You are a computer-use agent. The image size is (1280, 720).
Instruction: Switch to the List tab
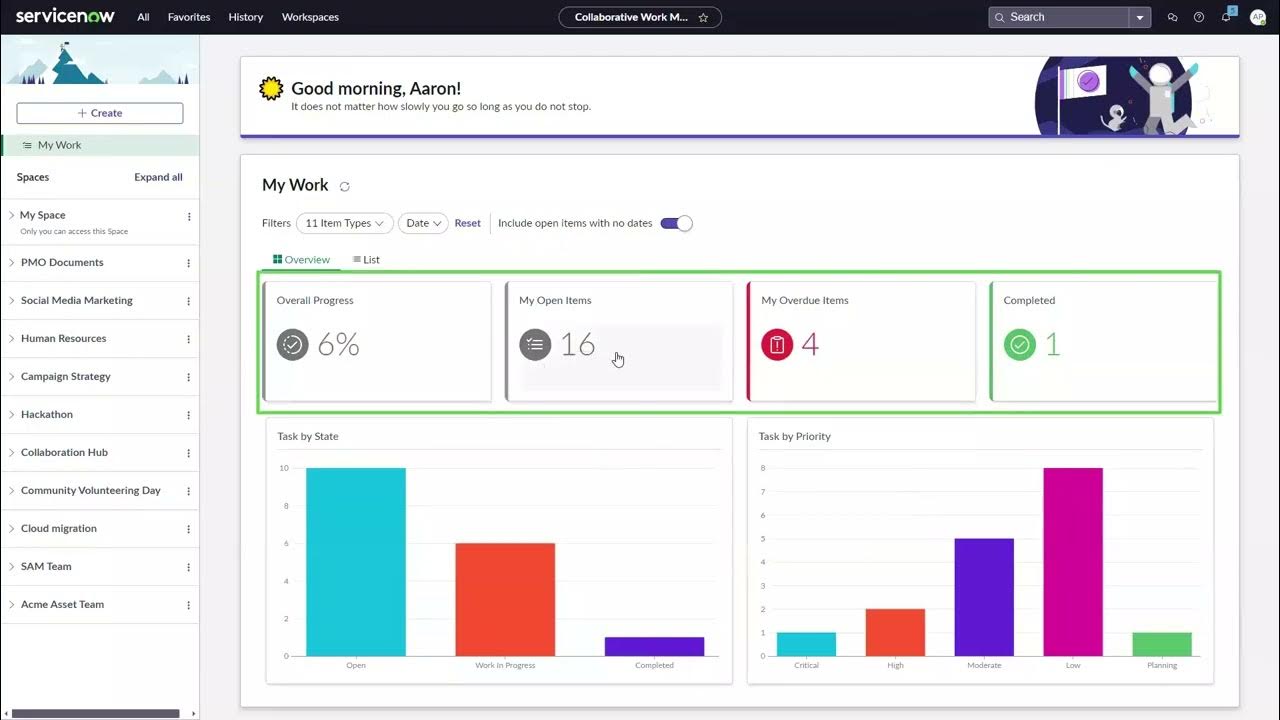click(365, 259)
